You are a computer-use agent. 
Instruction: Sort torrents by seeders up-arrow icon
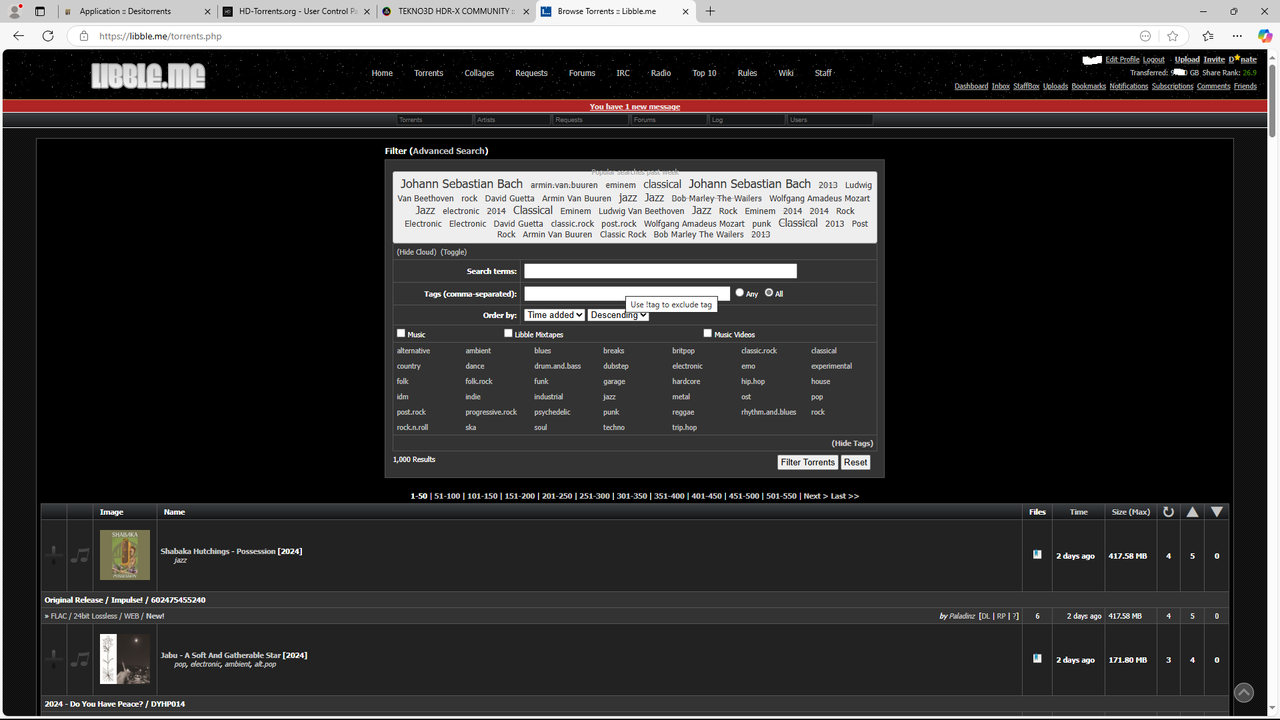pos(1192,512)
